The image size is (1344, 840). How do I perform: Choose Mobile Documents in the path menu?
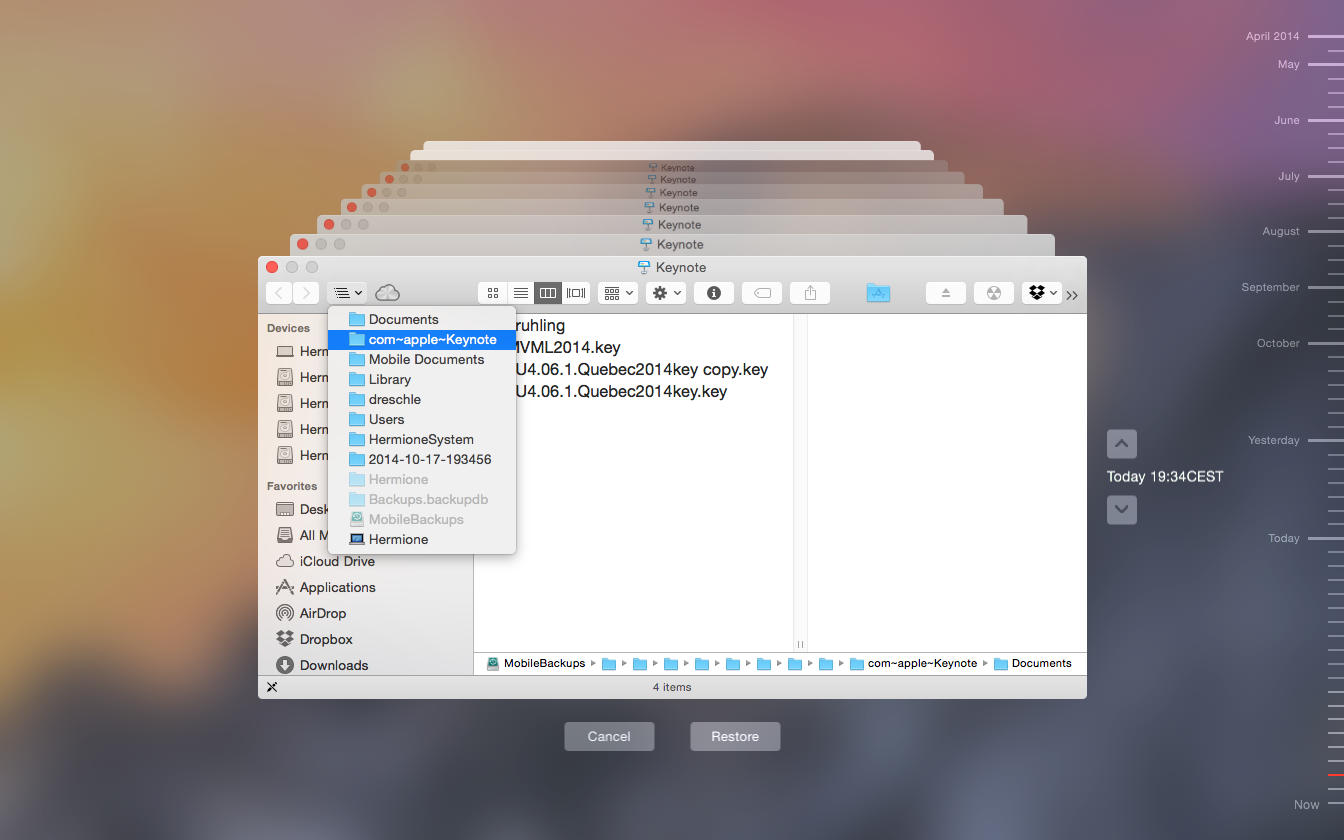(422, 359)
